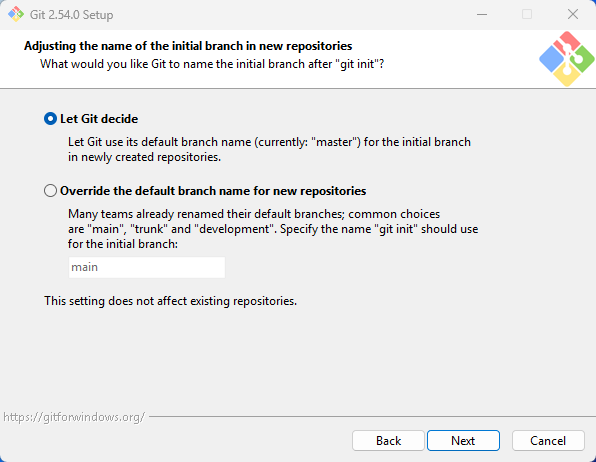Cancel the Git installation

point(548,441)
